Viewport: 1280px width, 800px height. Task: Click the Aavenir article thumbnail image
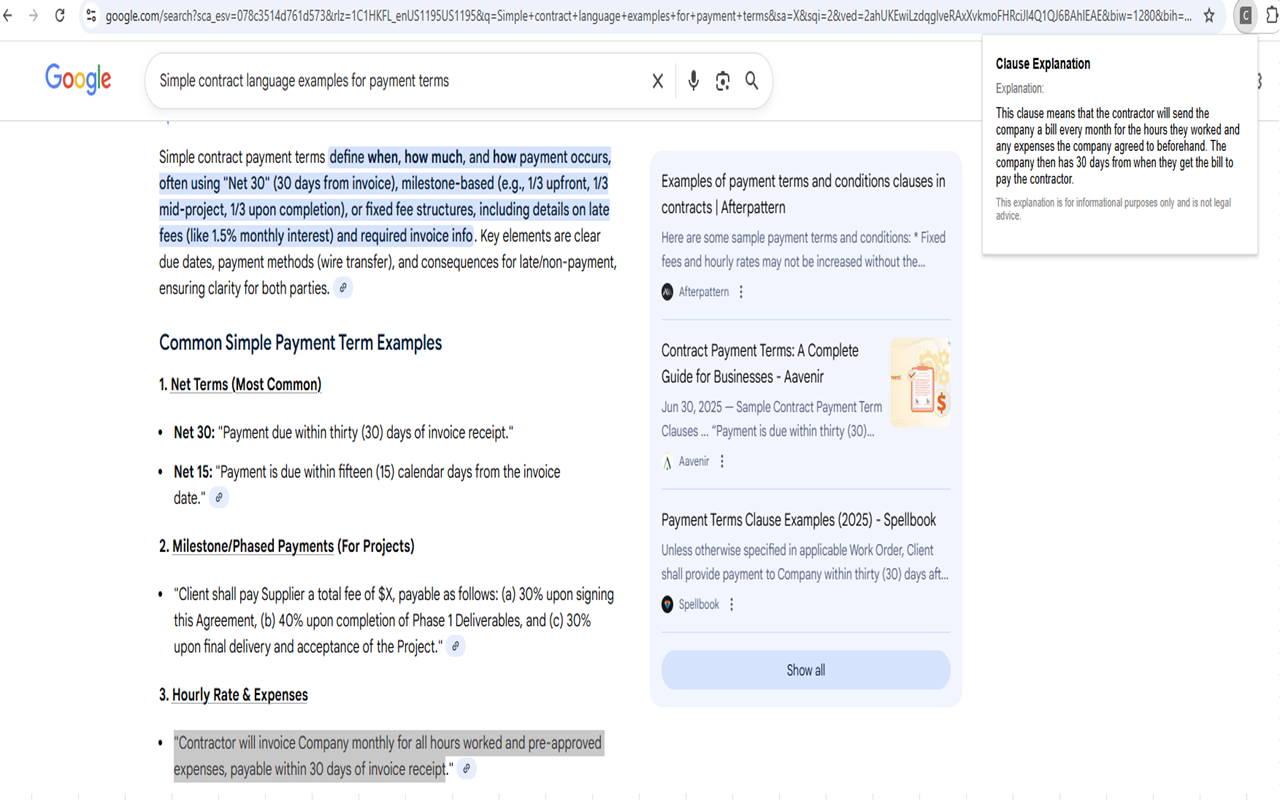[921, 381]
